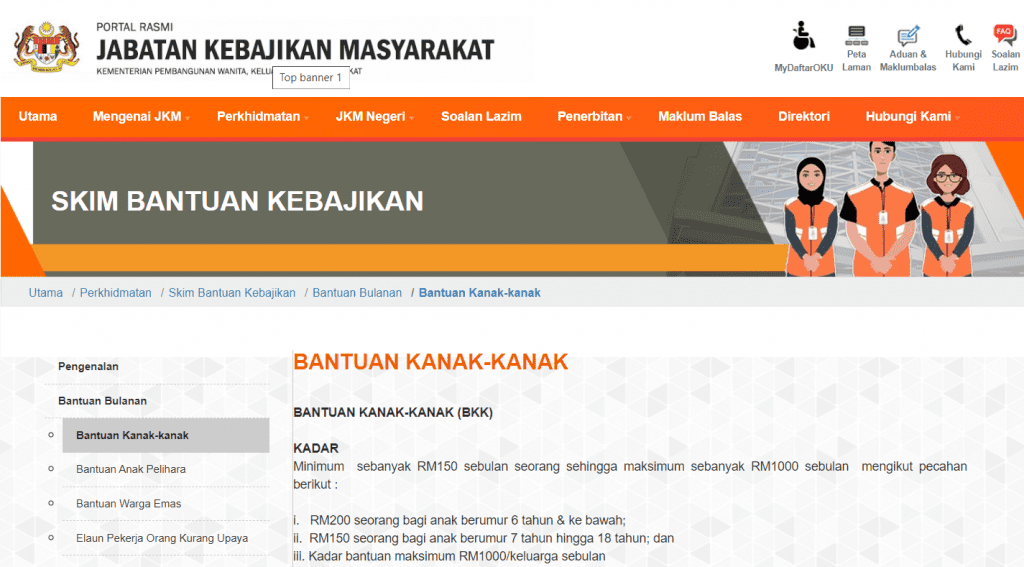Open the Peta Laman sitemap icon
Viewport: 1024px width, 567px height.
pyautogui.click(x=856, y=37)
